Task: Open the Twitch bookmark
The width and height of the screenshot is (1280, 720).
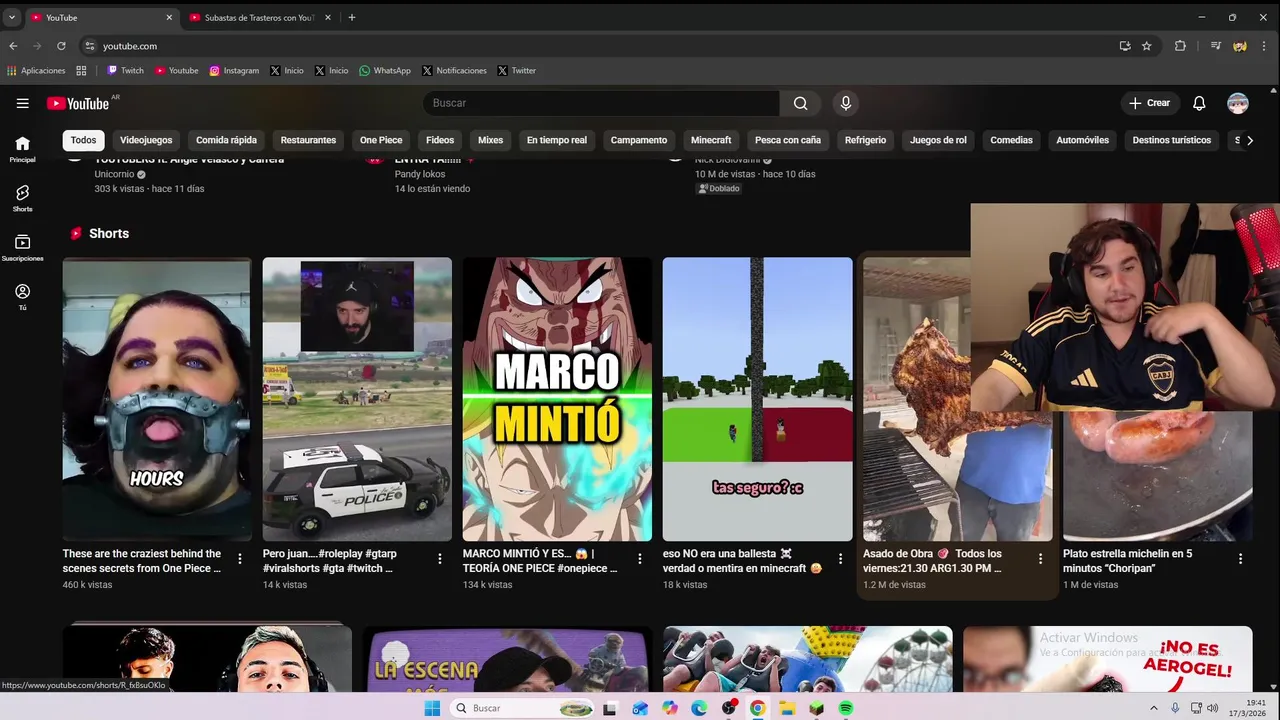Action: [125, 71]
